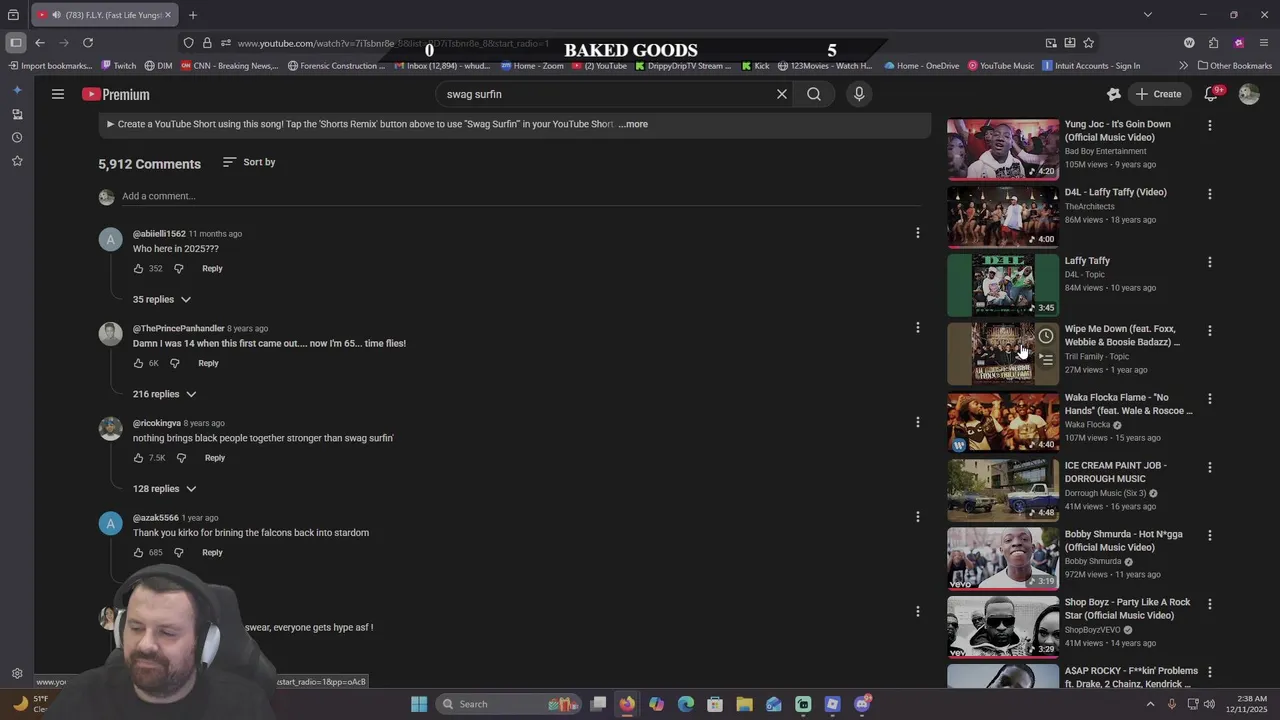Open 'ICE CREAM PAINT JOB - DORROUGH MUSIC' video title
The image size is (1280, 720).
point(1116,472)
